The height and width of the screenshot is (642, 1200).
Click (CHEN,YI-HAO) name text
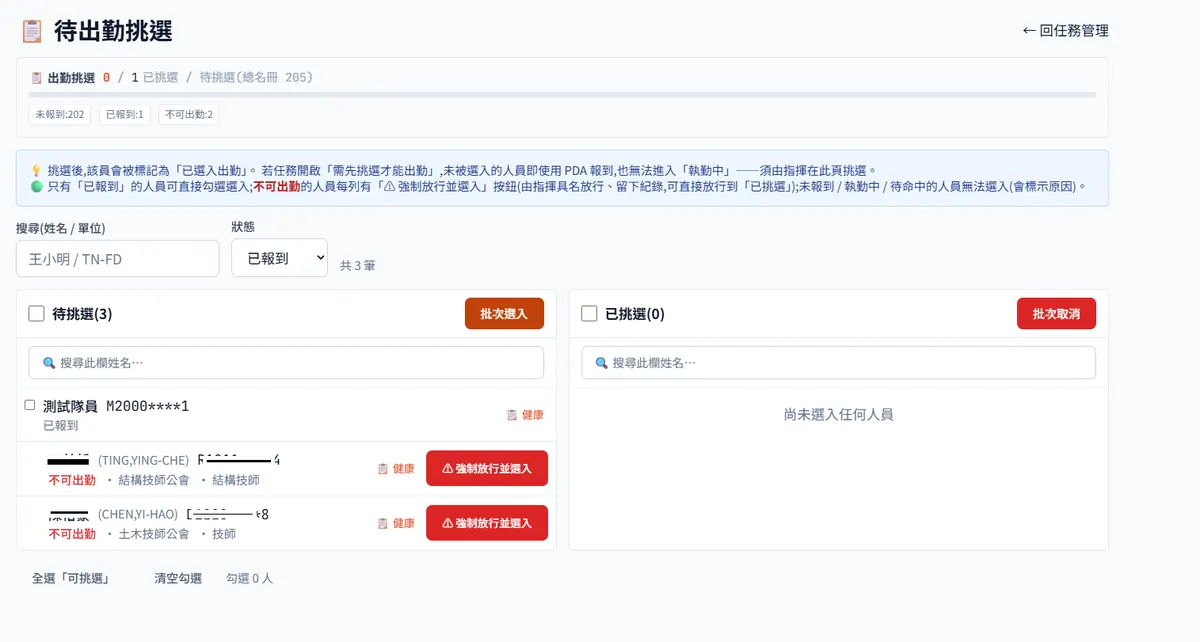(x=138, y=514)
